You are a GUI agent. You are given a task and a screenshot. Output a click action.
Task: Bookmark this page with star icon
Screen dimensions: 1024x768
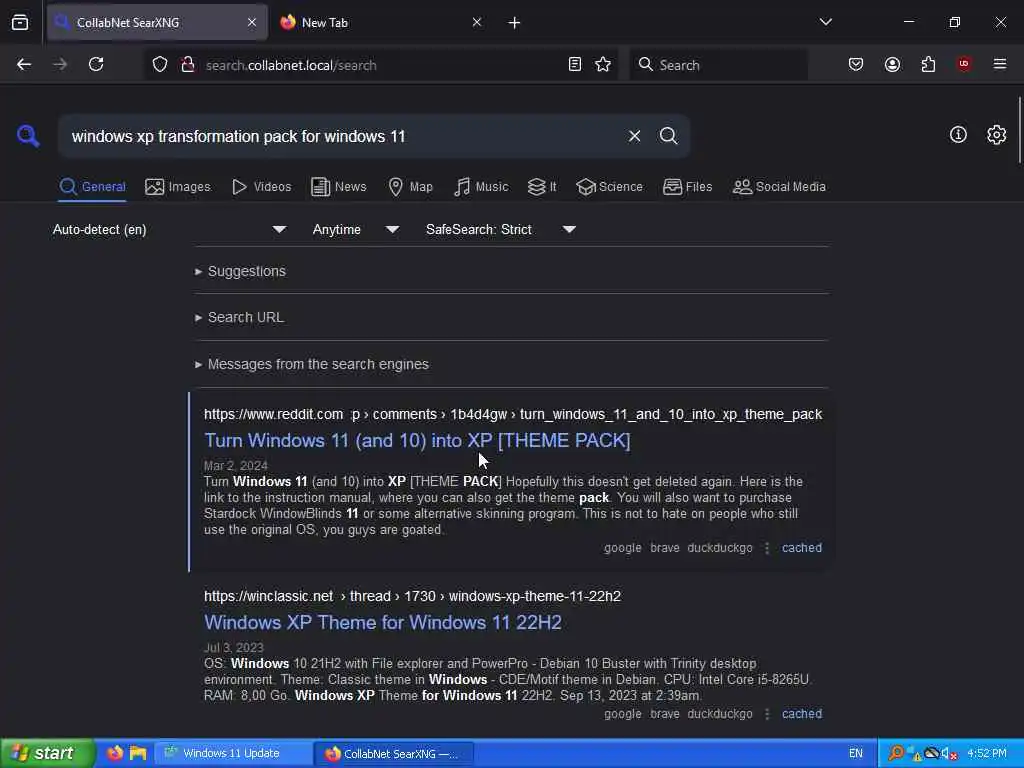(603, 65)
